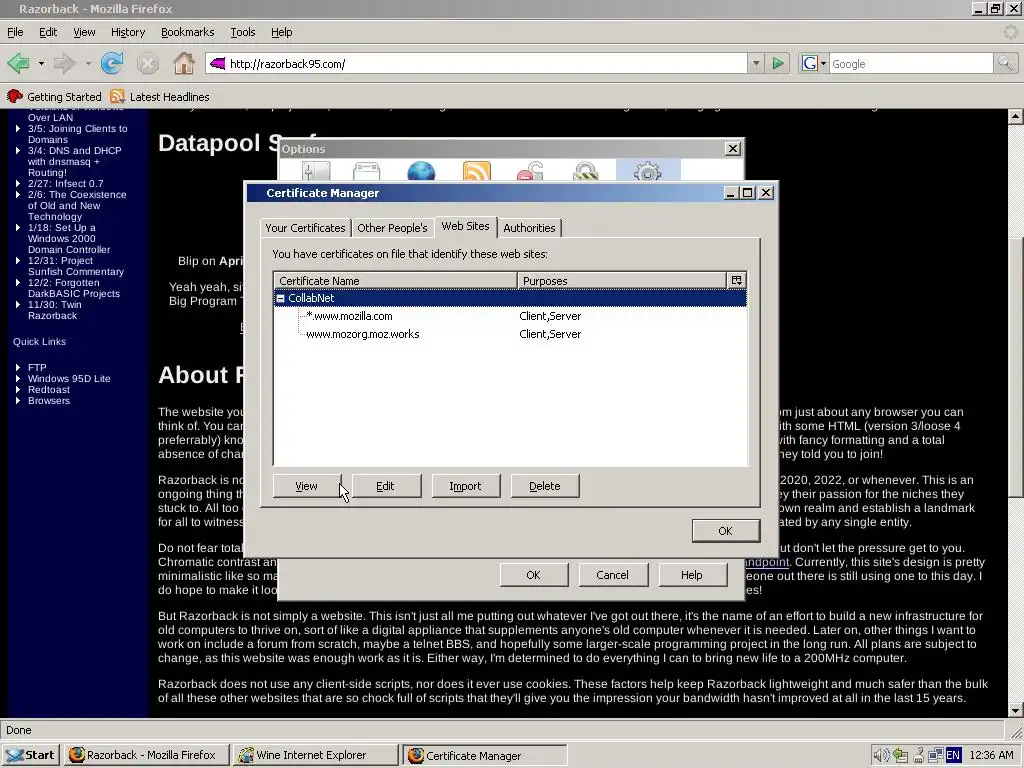
Task: Expand the '11/30: Twin Razorback' entry
Action: 18,304
